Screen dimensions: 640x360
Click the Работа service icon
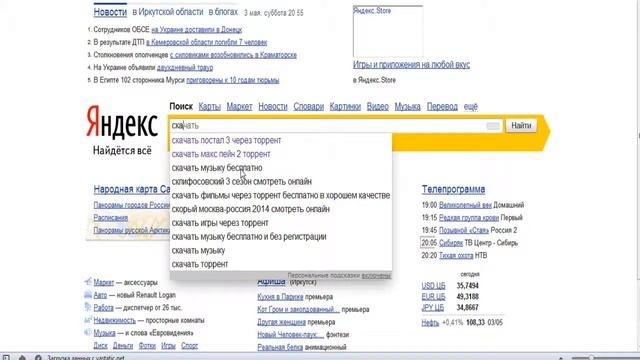(88, 307)
